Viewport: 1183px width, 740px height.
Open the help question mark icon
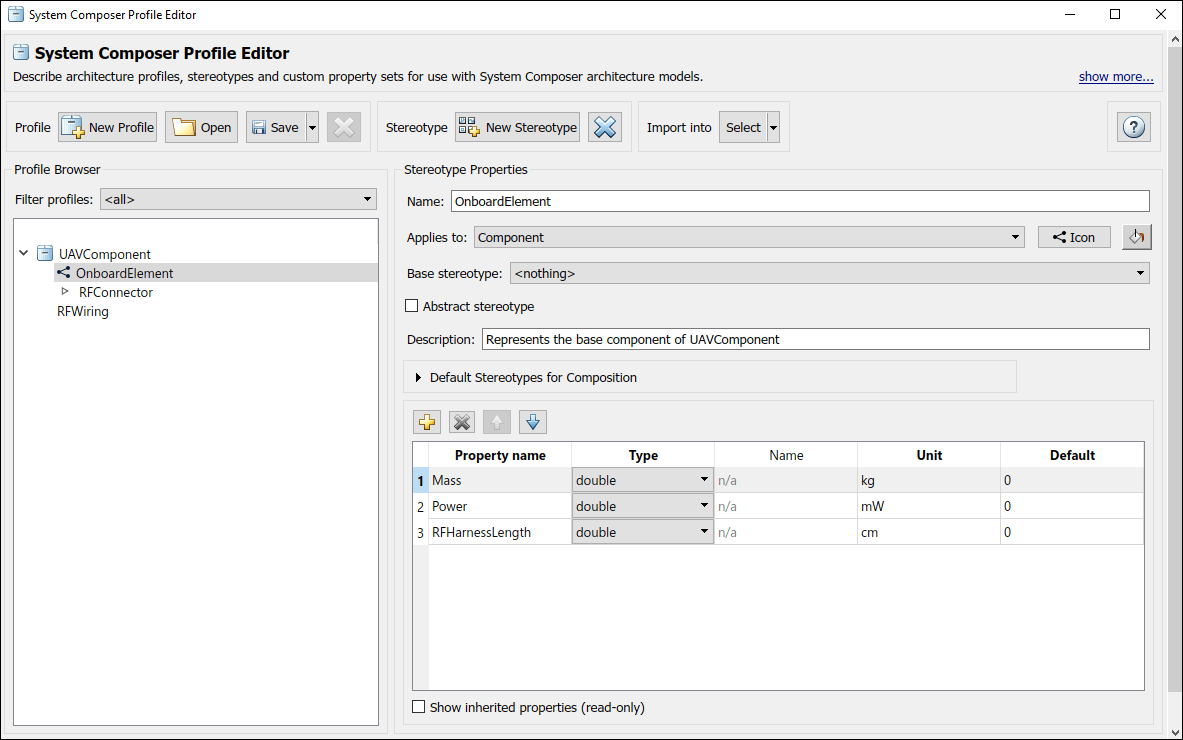1134,127
